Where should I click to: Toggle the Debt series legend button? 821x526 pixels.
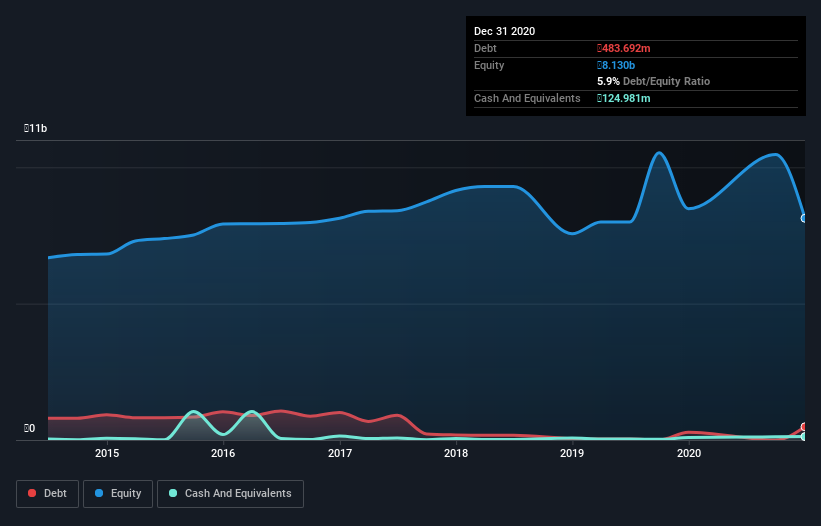(48, 494)
